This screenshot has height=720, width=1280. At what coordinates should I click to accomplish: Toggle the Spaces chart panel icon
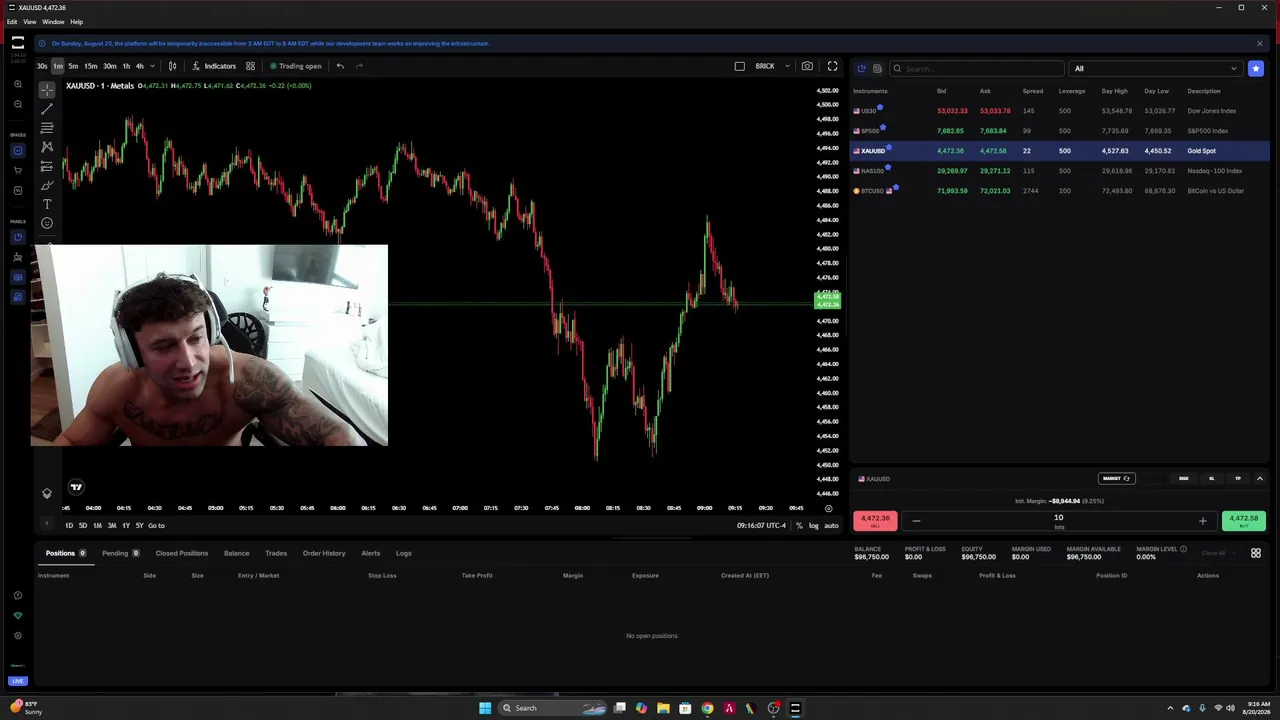pyautogui.click(x=18, y=150)
